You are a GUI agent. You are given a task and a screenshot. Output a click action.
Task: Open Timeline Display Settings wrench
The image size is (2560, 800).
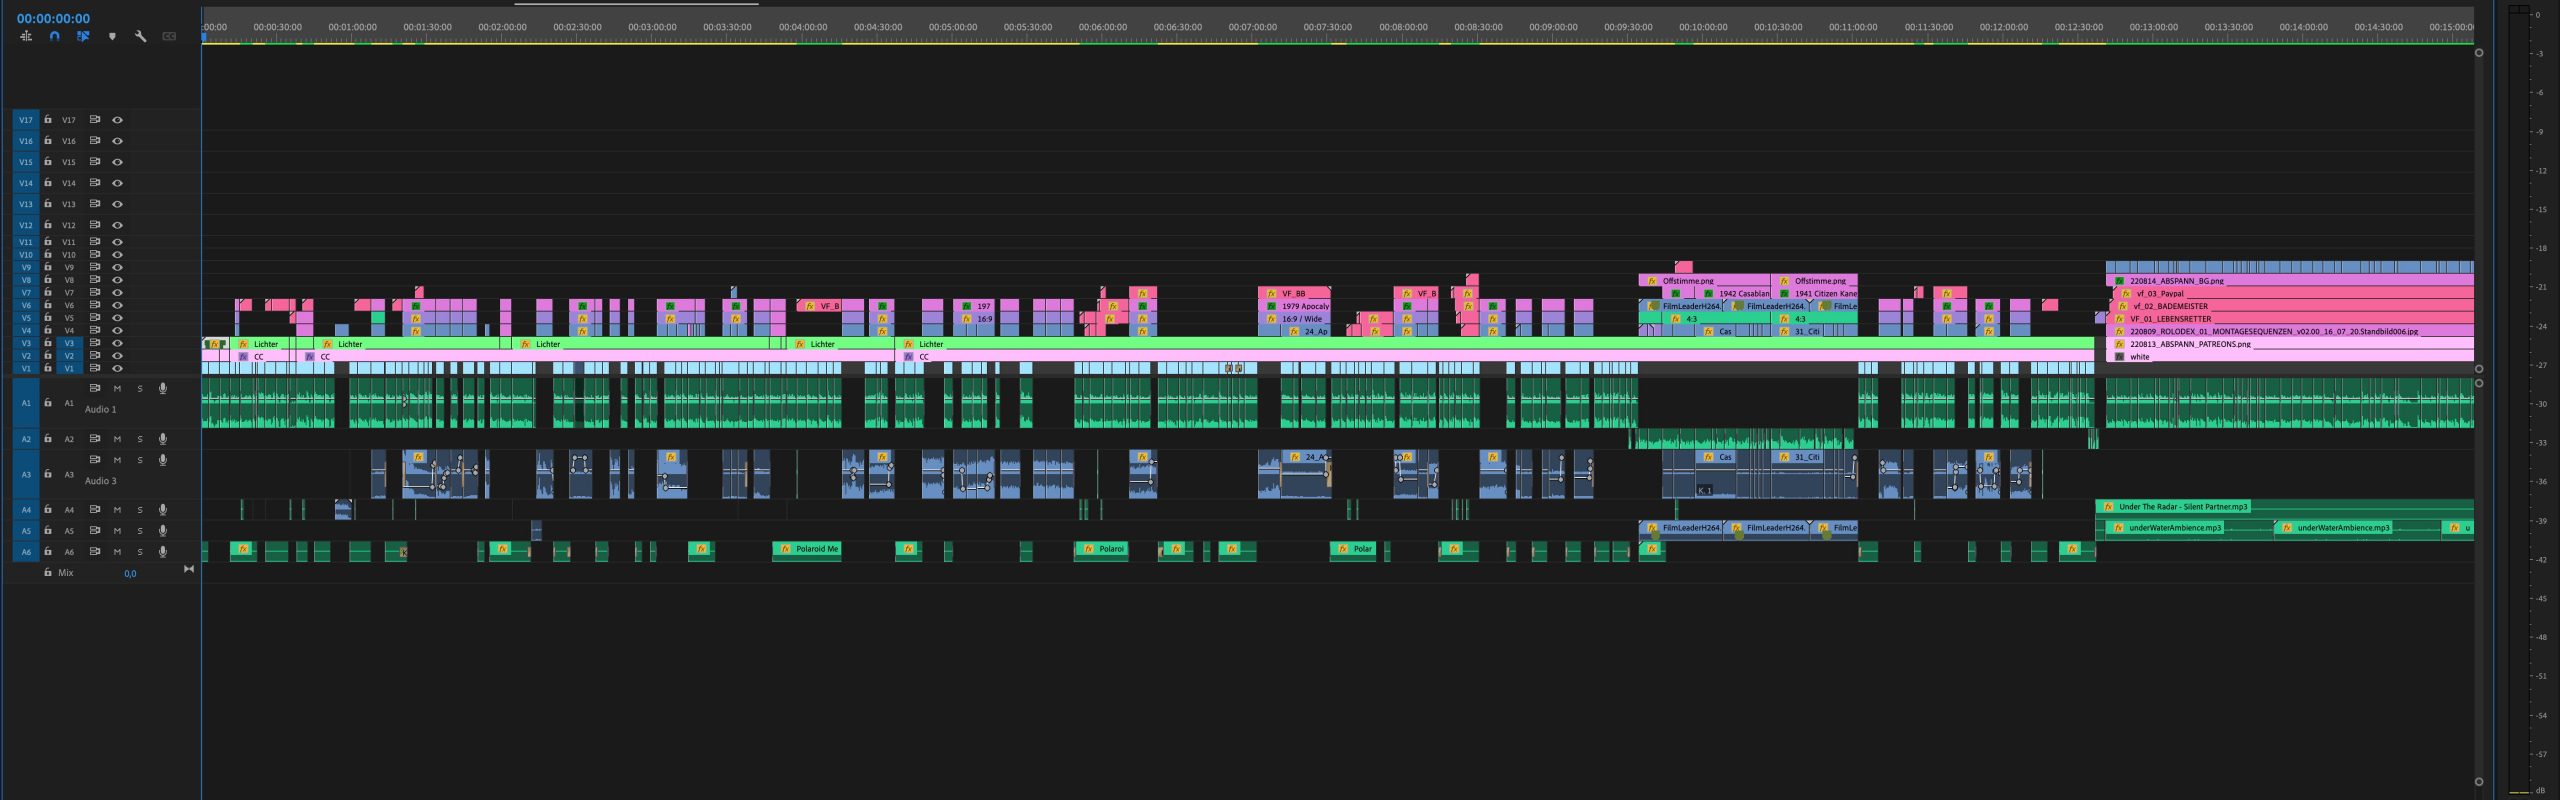tap(141, 36)
